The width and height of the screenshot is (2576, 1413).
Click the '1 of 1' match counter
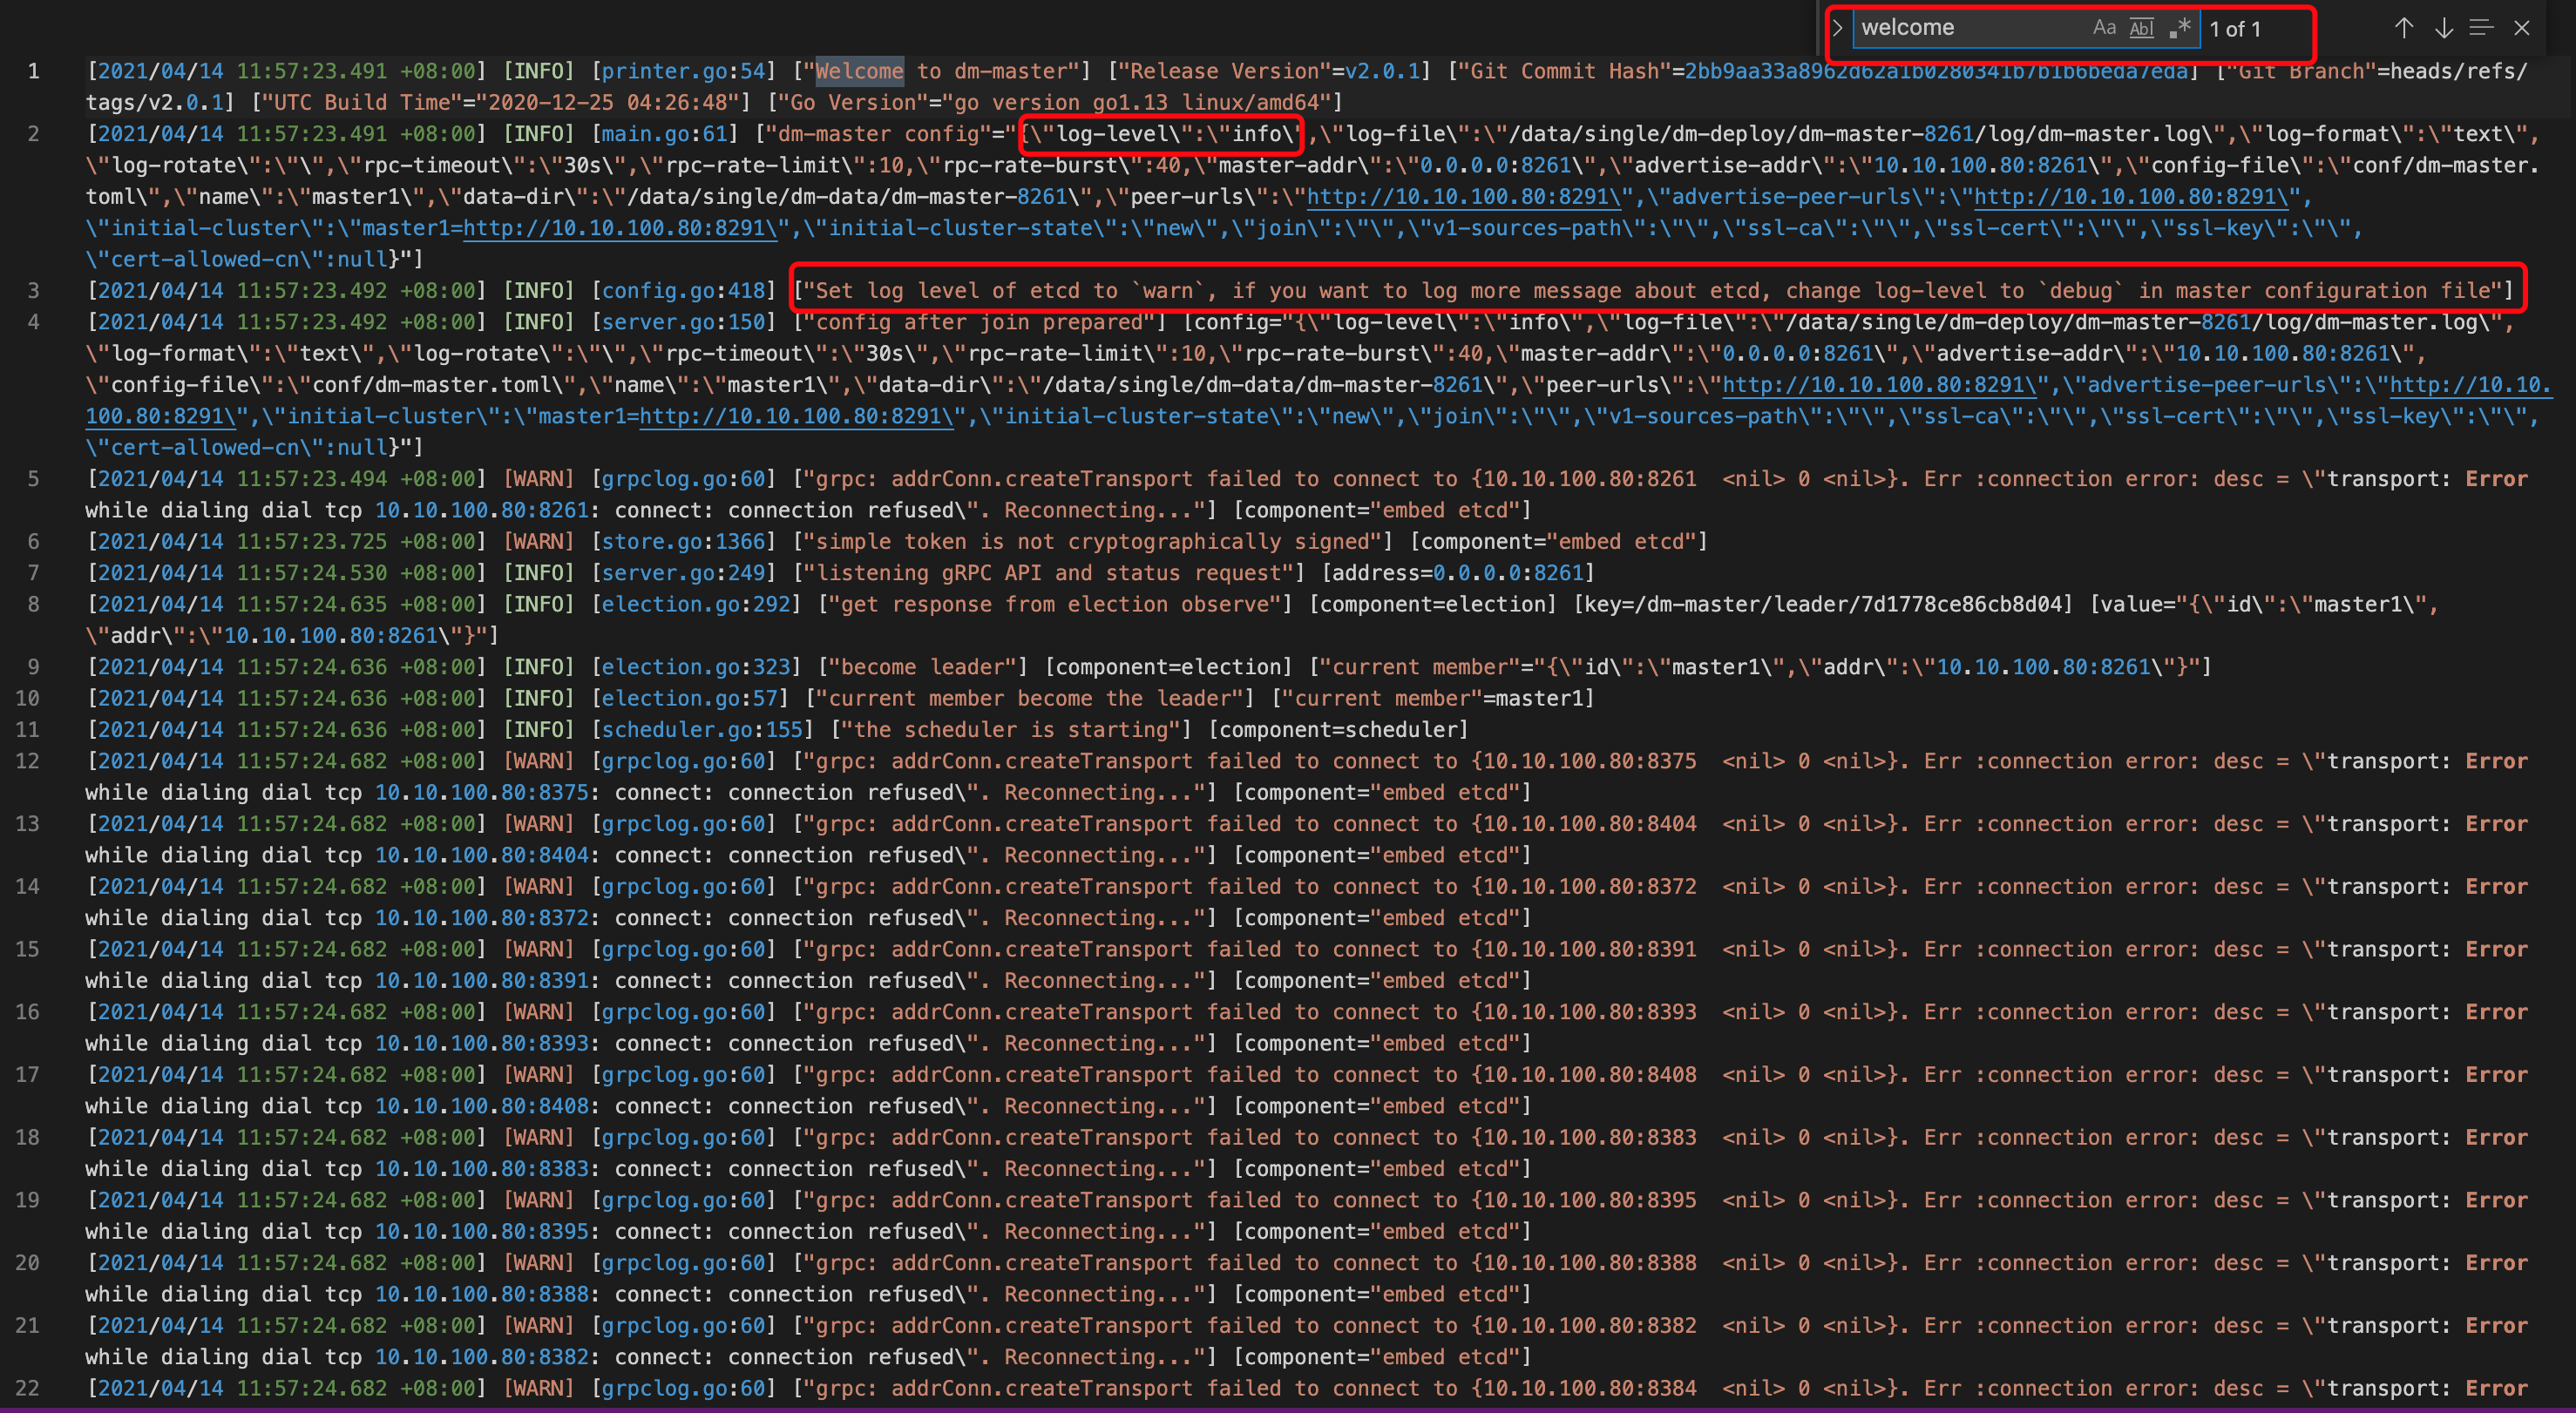[x=2235, y=29]
